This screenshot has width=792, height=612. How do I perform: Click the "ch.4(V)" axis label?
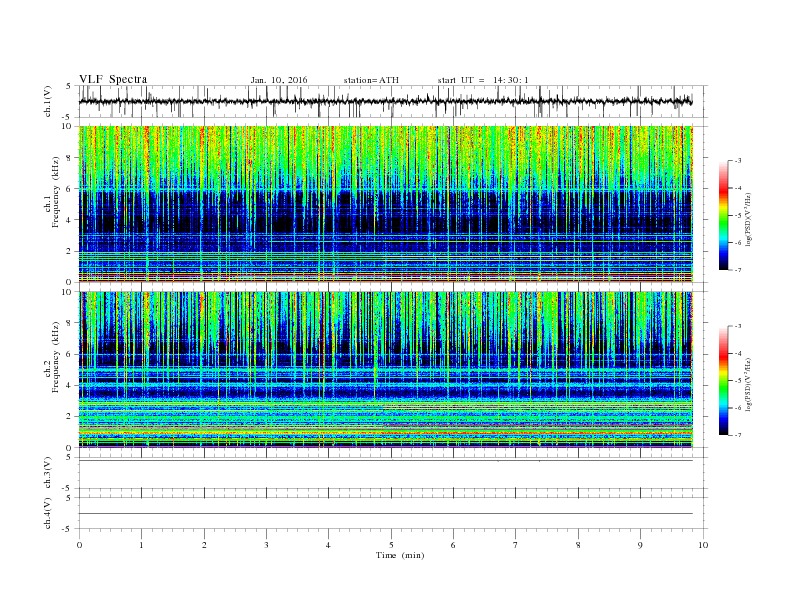tap(48, 513)
